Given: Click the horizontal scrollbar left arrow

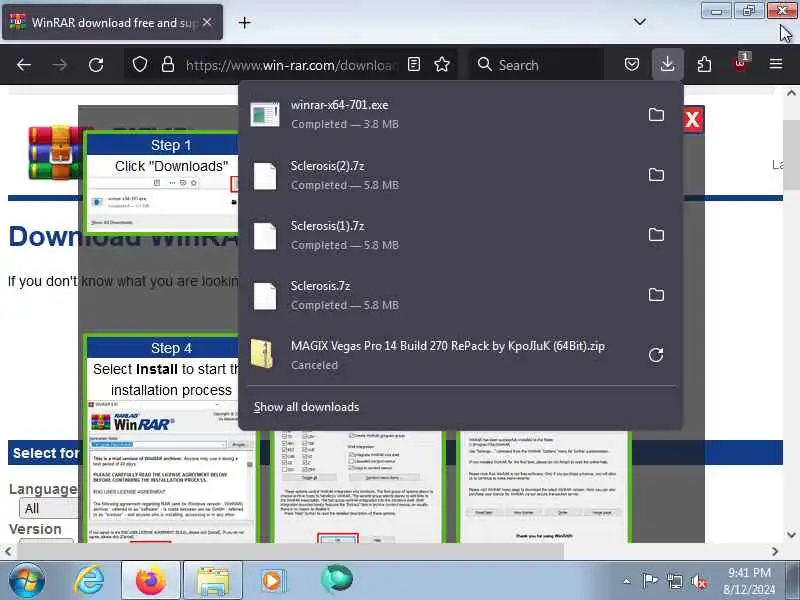Looking at the screenshot, I should pos(8,551).
